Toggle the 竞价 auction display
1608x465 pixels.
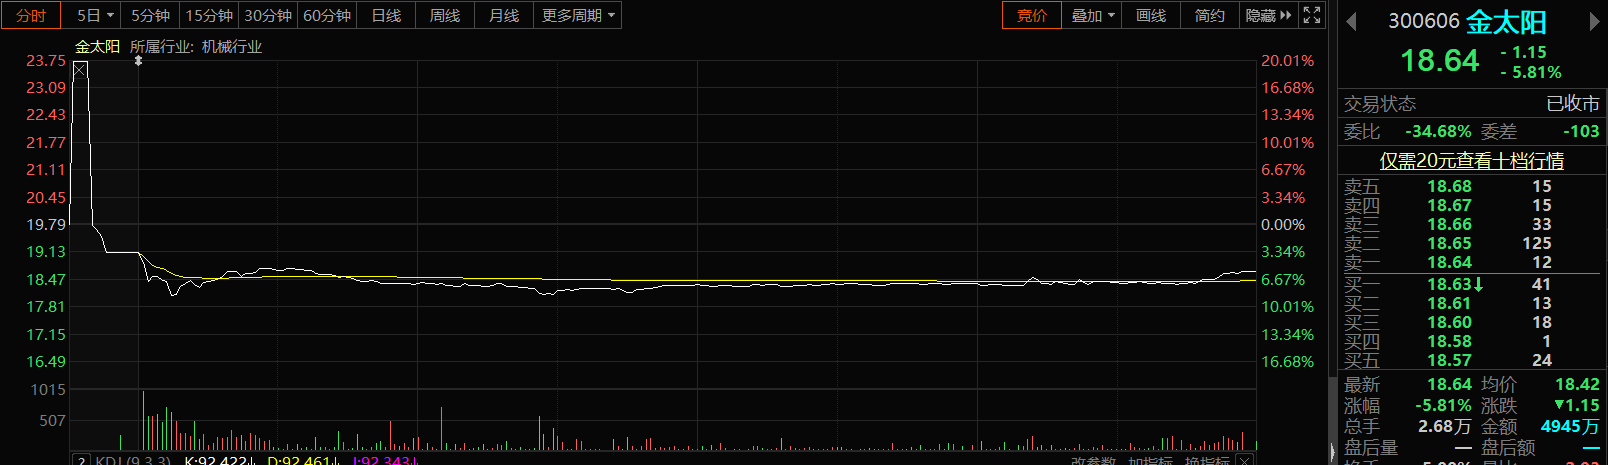click(1032, 15)
